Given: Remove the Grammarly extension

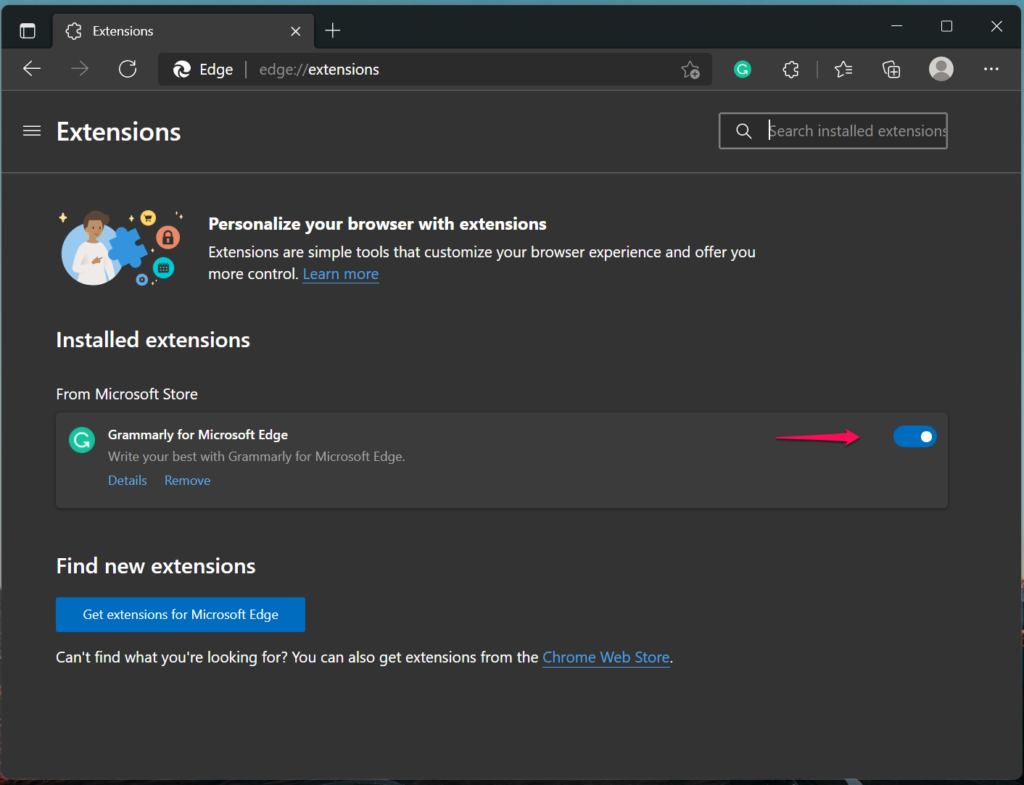Looking at the screenshot, I should click(x=187, y=480).
